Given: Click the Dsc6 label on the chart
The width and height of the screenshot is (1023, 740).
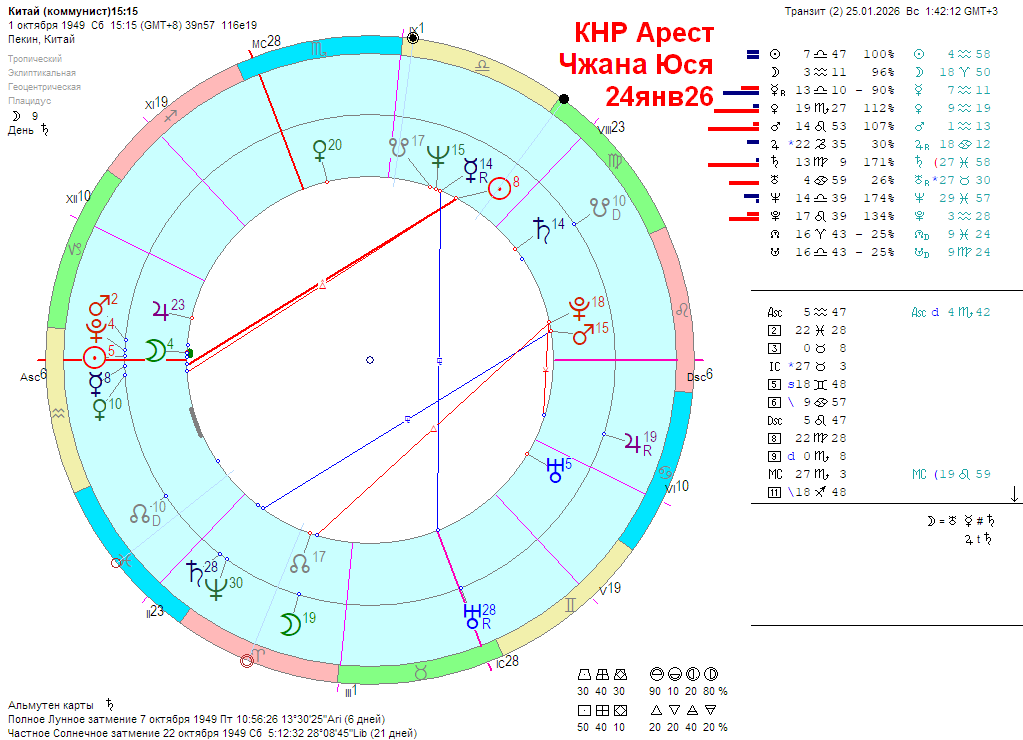Looking at the screenshot, I should (x=700, y=376).
